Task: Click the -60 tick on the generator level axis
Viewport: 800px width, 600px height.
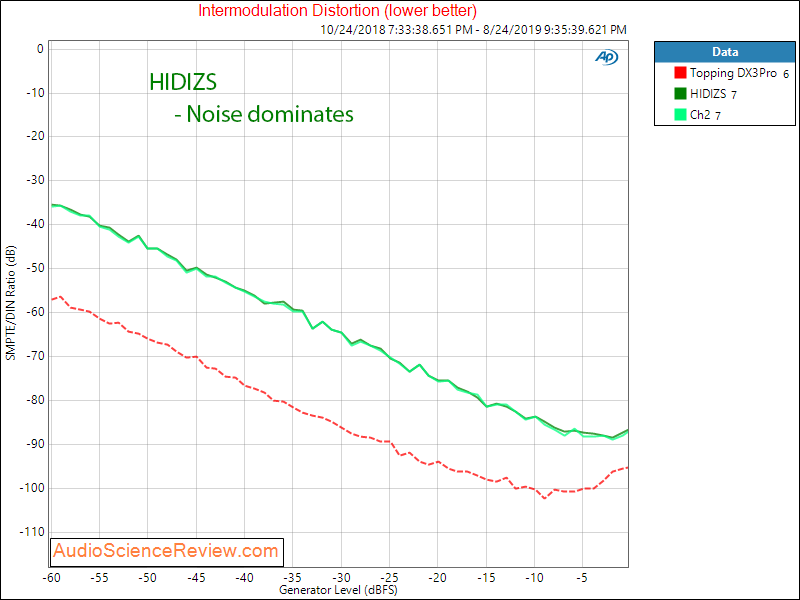Action: pyautogui.click(x=51, y=578)
